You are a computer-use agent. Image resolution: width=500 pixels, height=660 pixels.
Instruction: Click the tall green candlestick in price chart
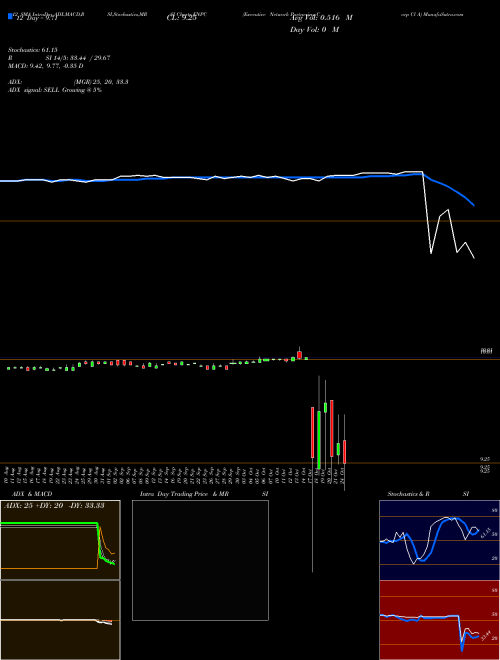click(x=319, y=440)
